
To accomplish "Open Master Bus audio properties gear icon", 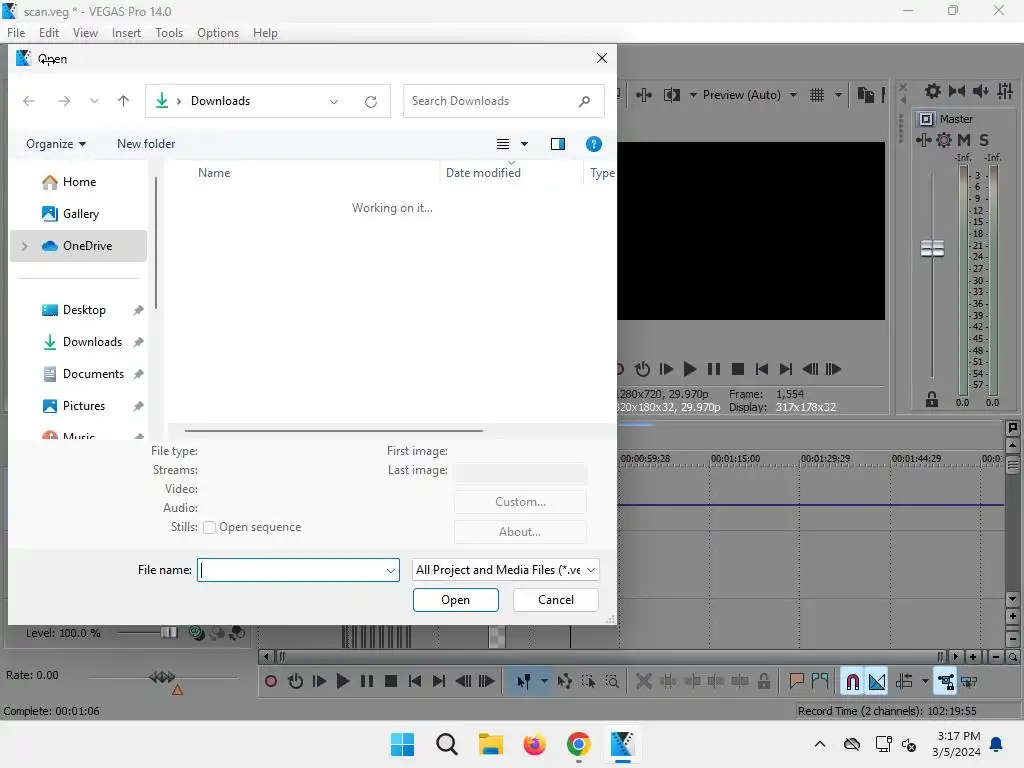I will click(x=933, y=91).
